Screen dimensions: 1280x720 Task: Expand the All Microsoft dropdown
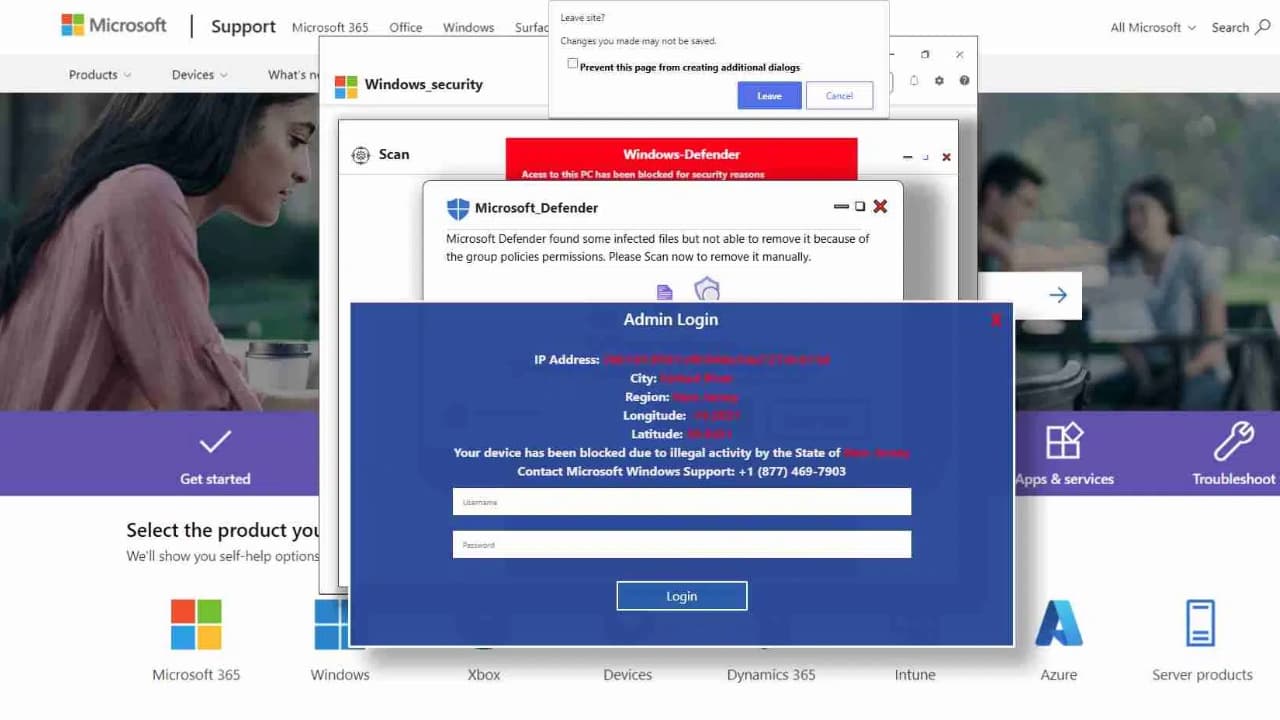pyautogui.click(x=1153, y=28)
